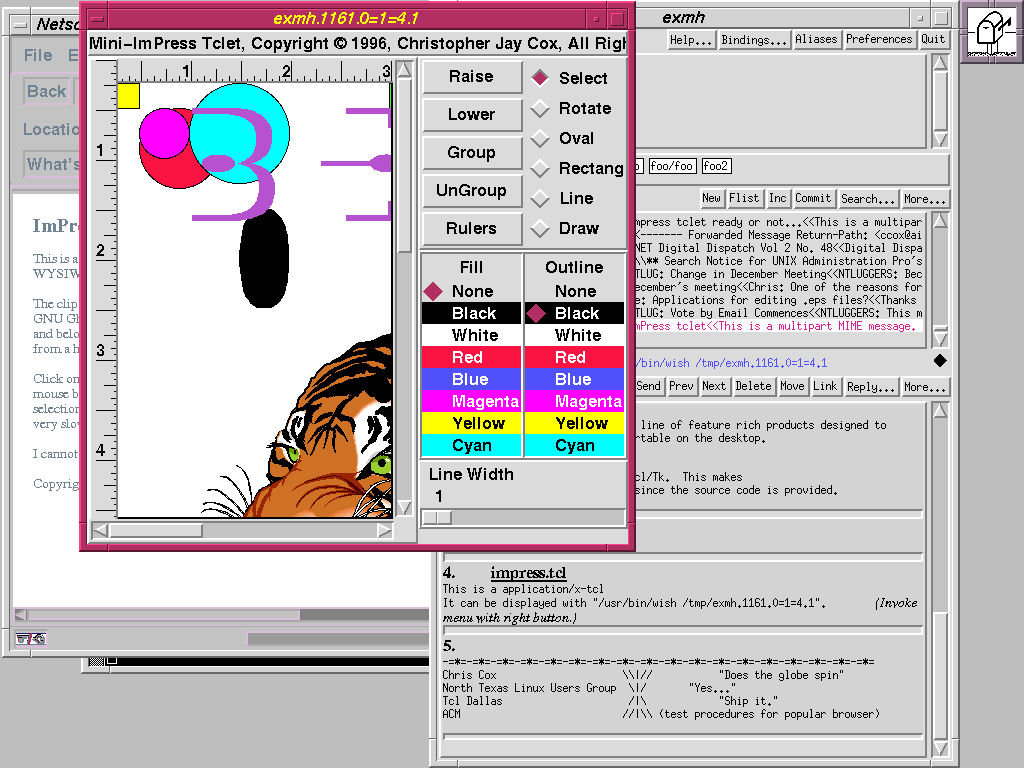Image resolution: width=1024 pixels, height=768 pixels.
Task: Pick Yellow in the Outline column
Action: [x=575, y=423]
